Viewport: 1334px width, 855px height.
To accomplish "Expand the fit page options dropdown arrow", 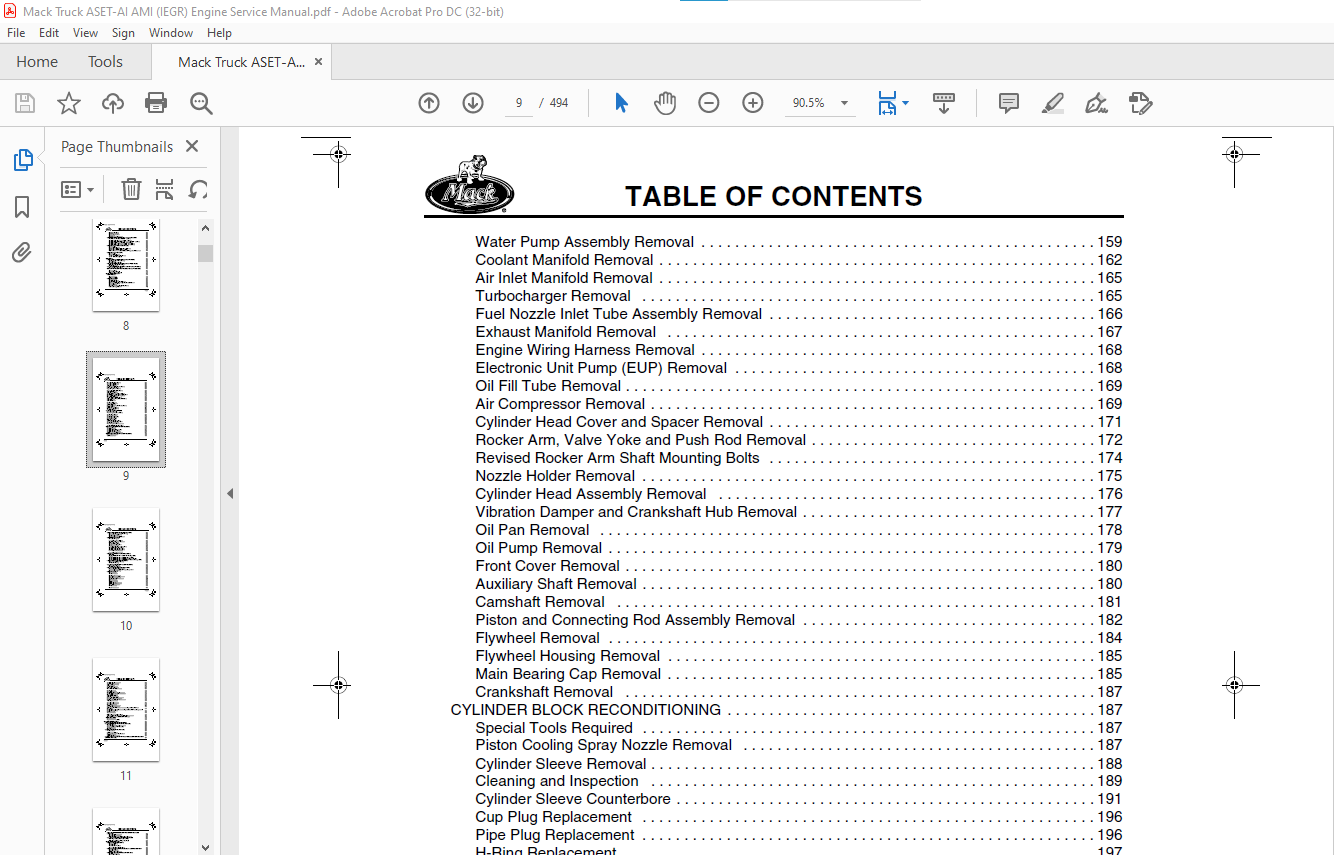I will click(x=905, y=103).
